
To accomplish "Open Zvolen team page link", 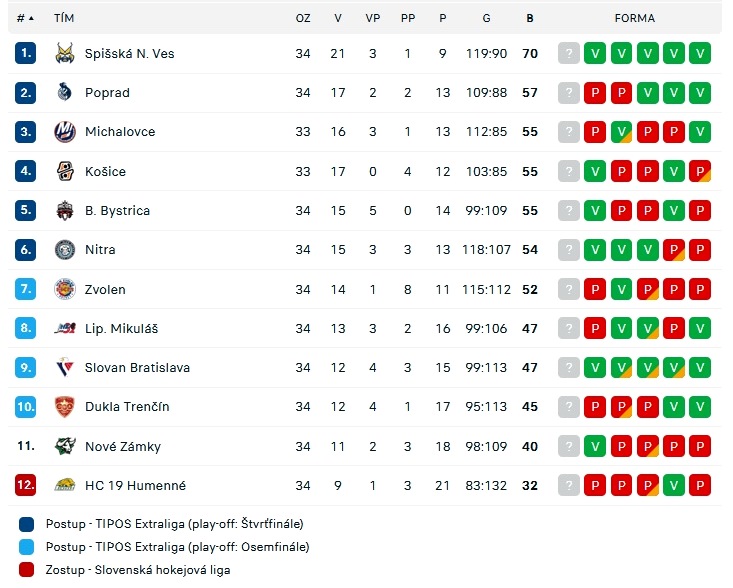I will point(105,289).
